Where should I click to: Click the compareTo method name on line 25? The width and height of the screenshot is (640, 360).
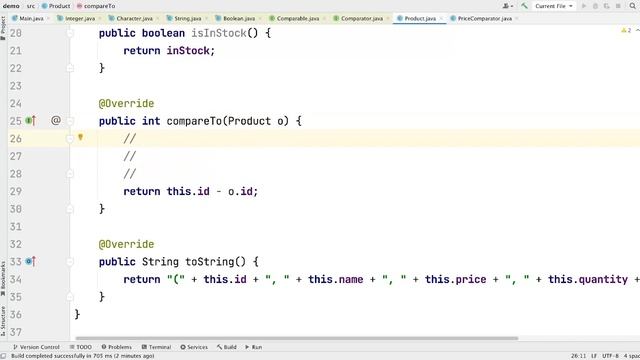[194, 121]
